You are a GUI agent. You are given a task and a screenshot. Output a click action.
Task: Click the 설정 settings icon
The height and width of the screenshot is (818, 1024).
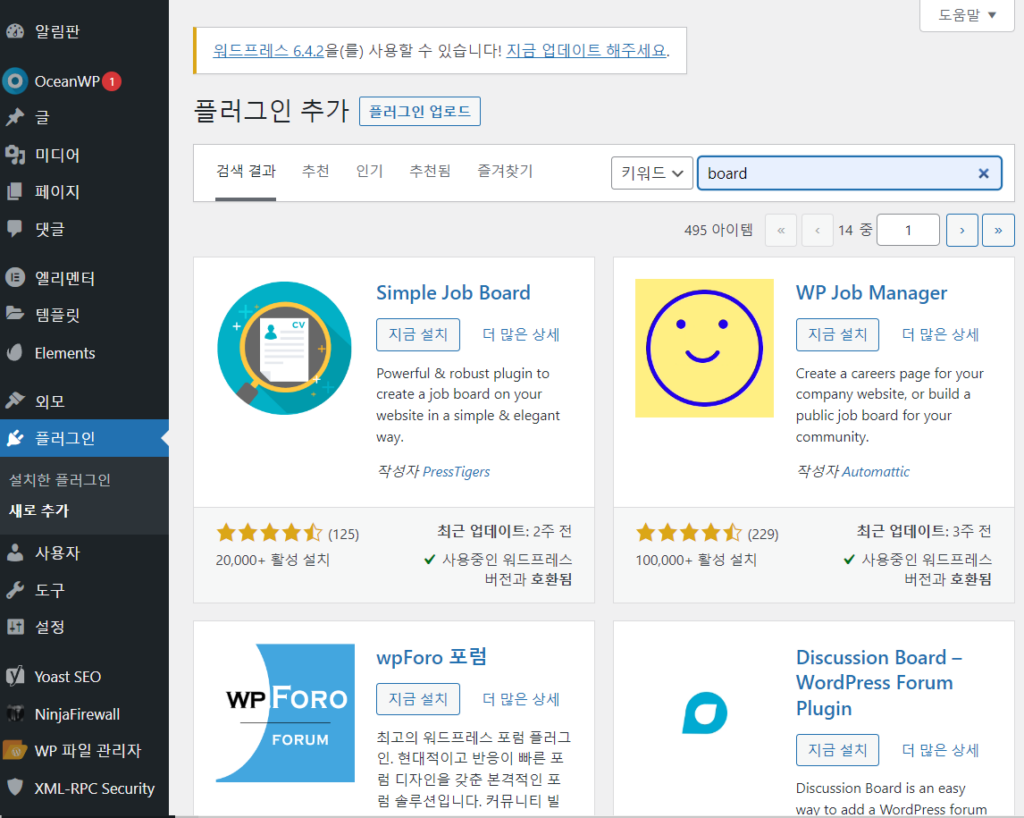(x=15, y=627)
